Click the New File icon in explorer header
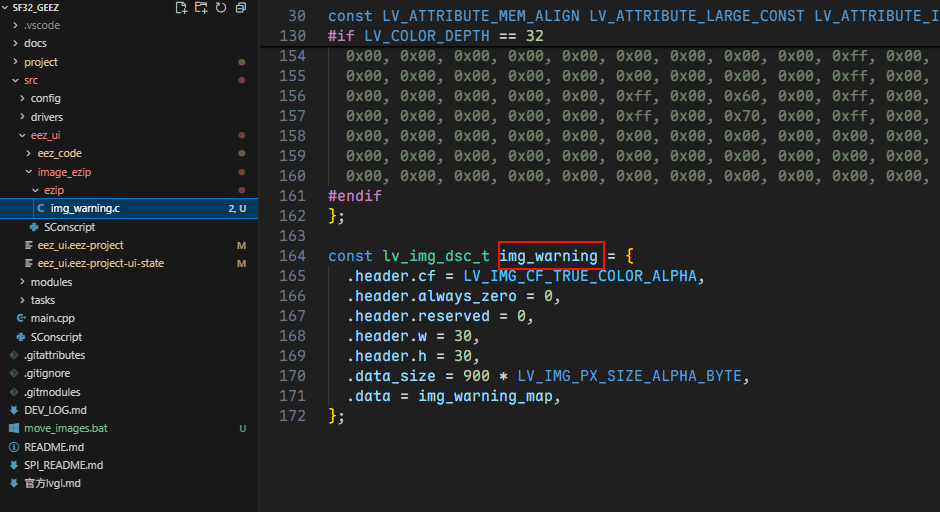940x512 pixels. (181, 8)
